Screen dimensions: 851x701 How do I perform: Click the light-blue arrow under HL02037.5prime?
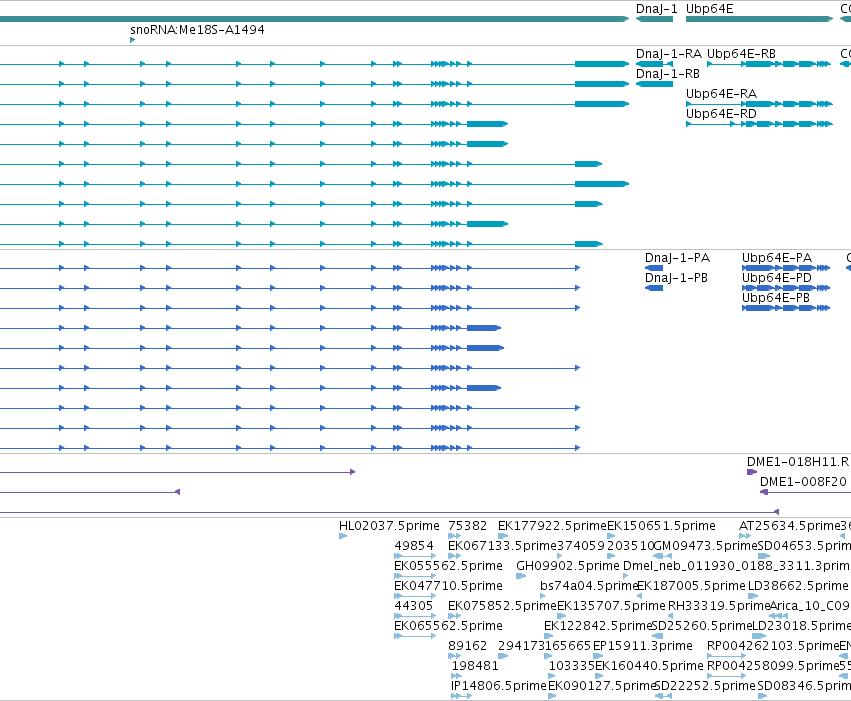[x=342, y=536]
